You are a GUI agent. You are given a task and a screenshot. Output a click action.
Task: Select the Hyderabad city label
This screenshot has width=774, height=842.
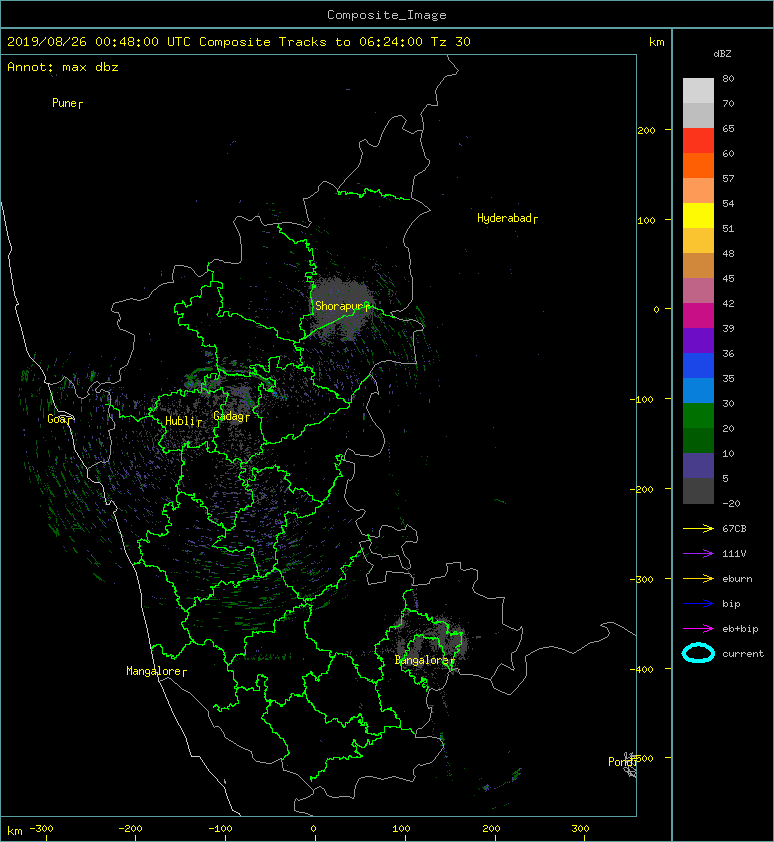click(507, 218)
